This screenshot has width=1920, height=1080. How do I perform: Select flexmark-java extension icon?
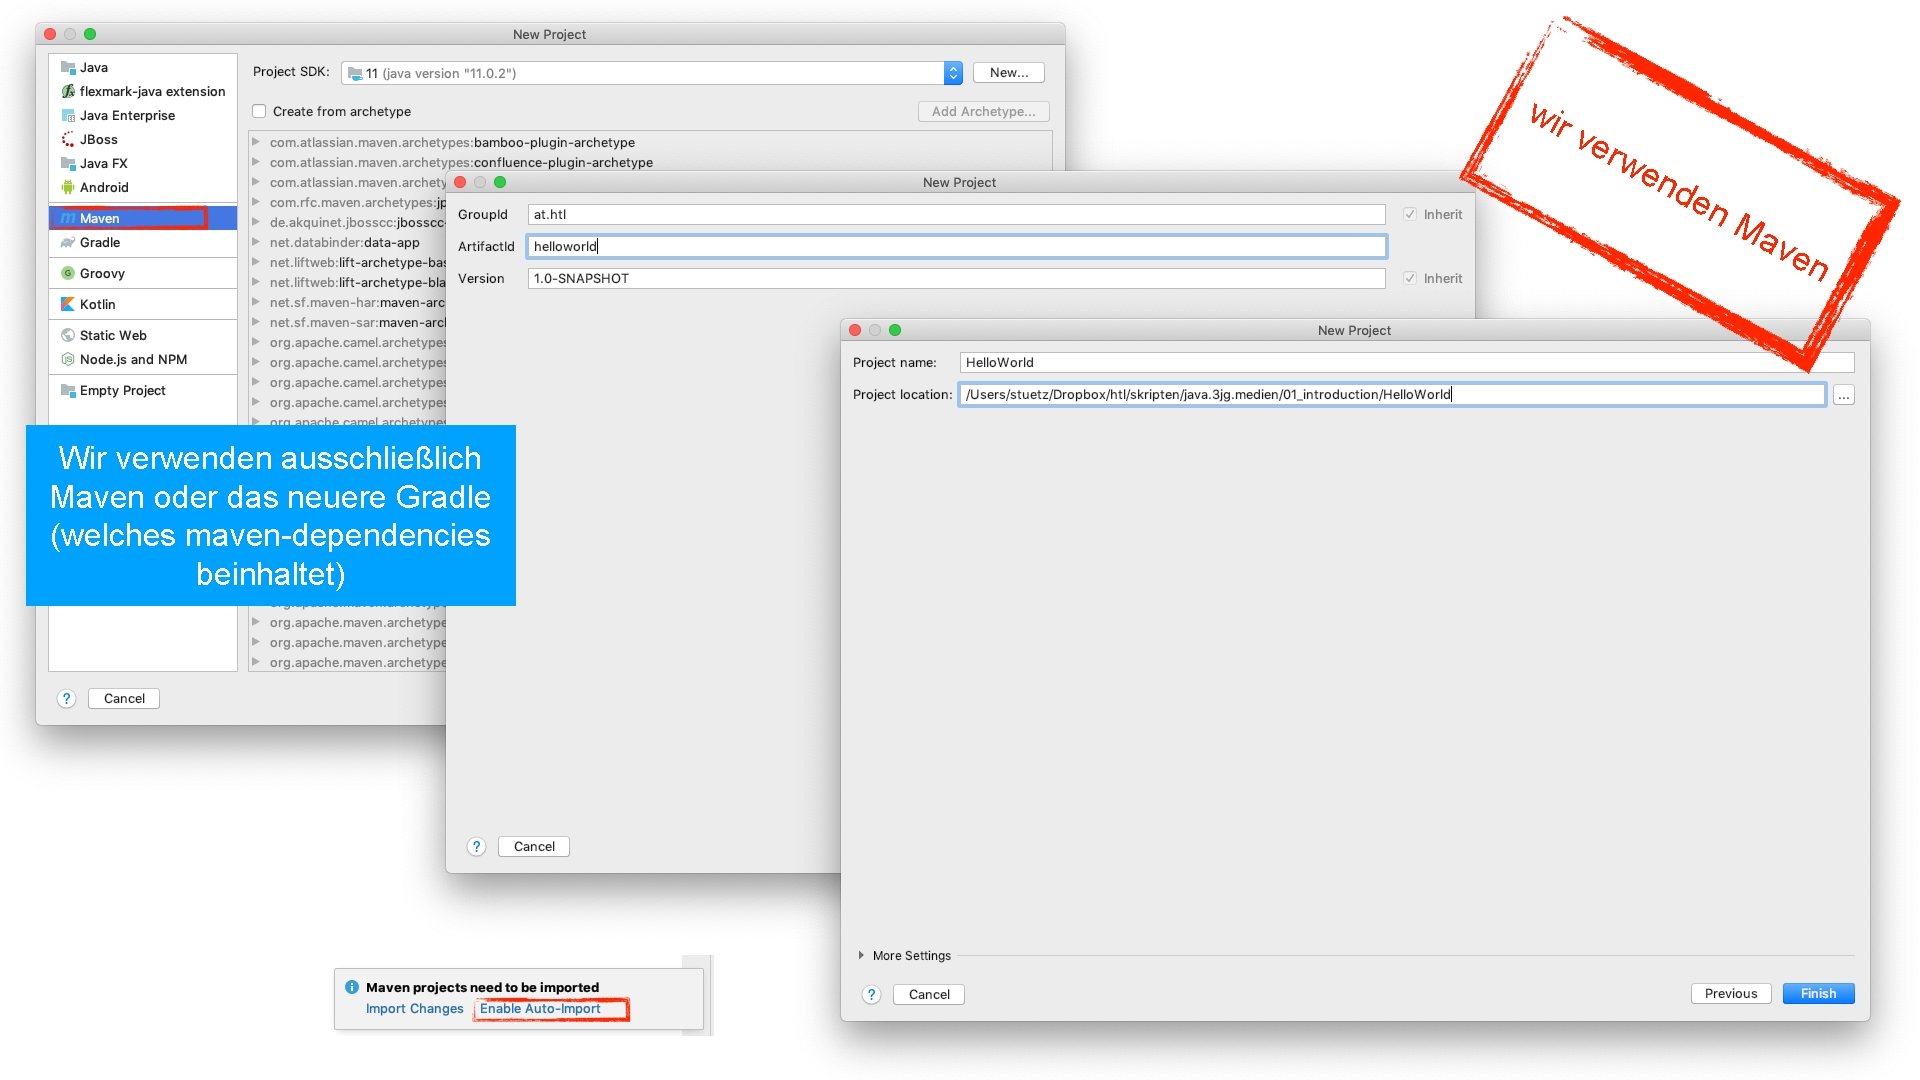point(68,91)
